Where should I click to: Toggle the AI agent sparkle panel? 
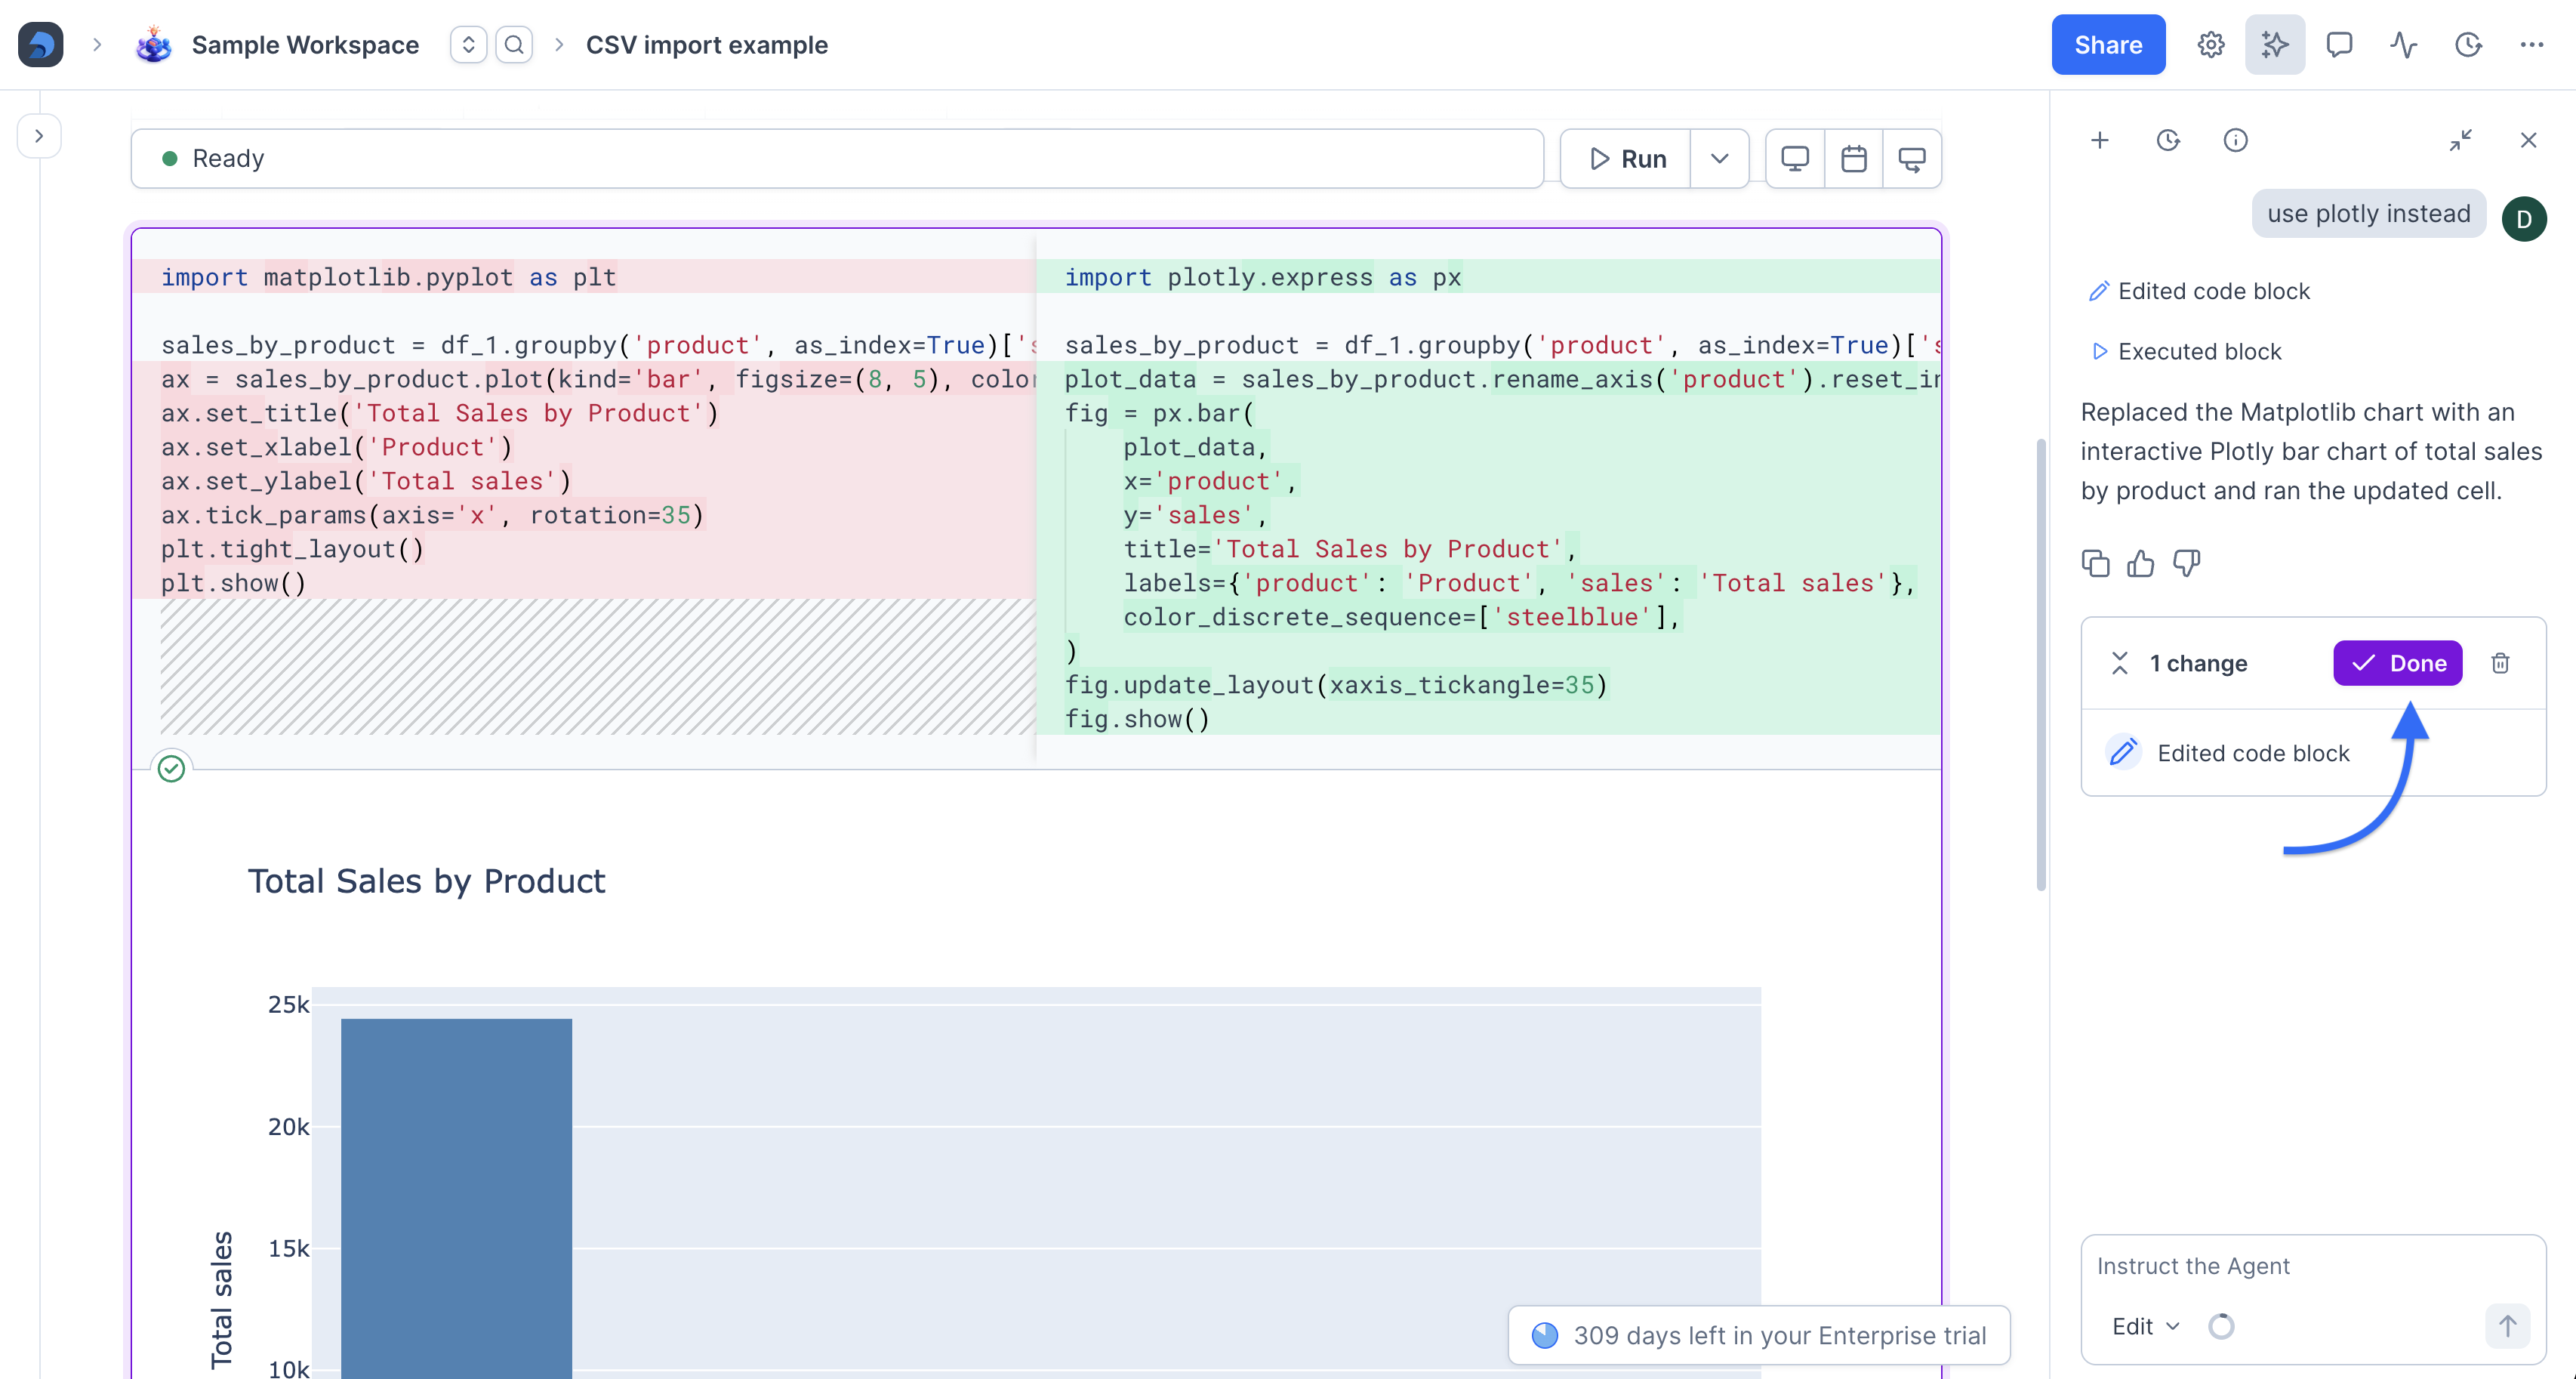tap(2274, 45)
